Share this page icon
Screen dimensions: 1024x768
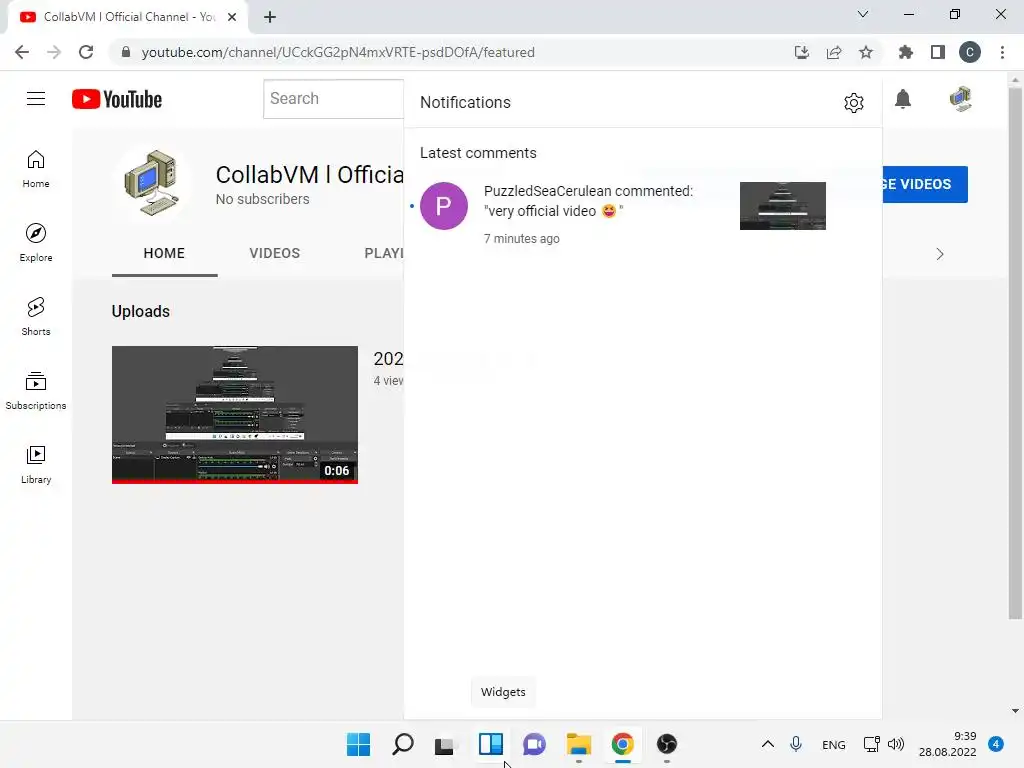834,52
